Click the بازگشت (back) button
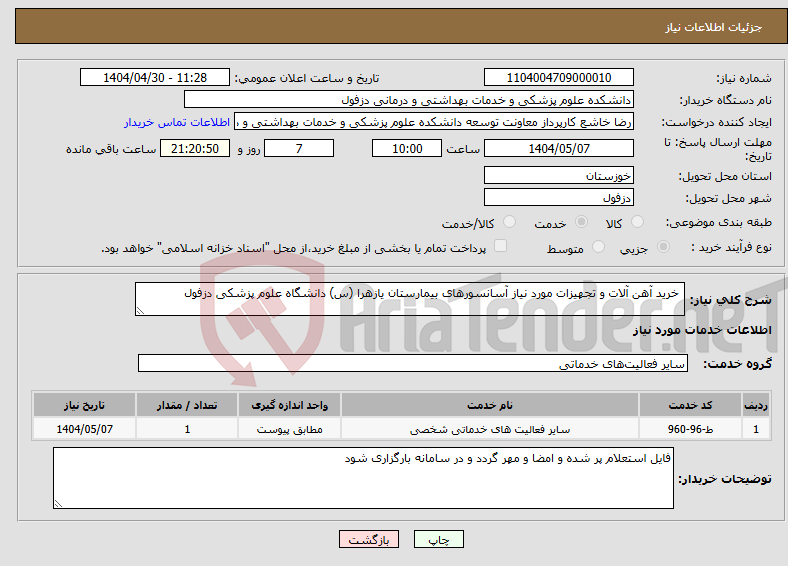This screenshot has height=566, width=788. coord(369,539)
